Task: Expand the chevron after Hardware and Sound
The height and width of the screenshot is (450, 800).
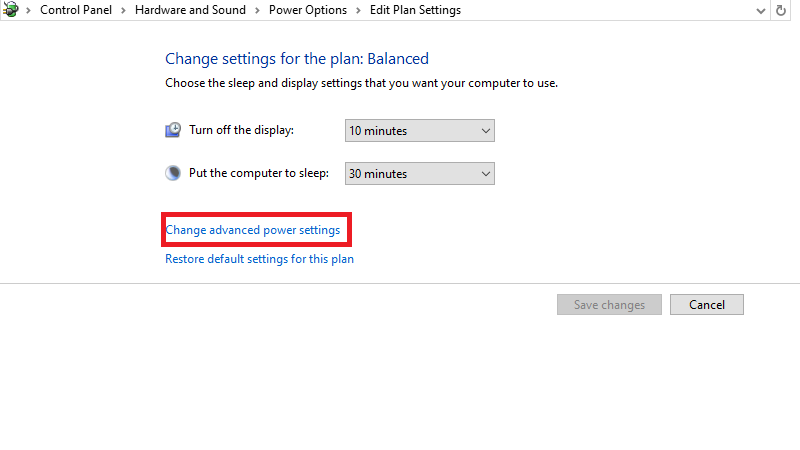Action: (257, 10)
